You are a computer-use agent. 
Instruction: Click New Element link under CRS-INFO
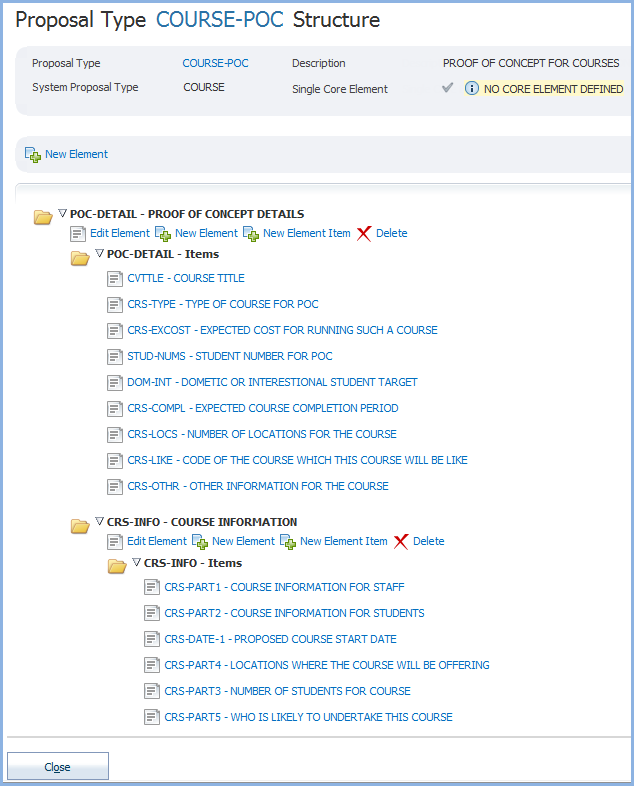click(x=243, y=541)
